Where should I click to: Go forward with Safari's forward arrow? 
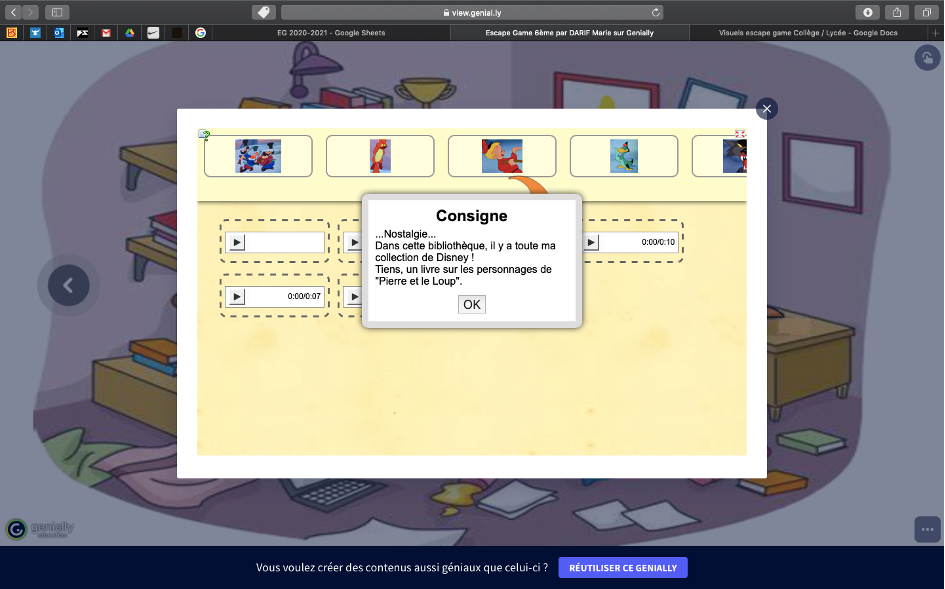(30, 12)
